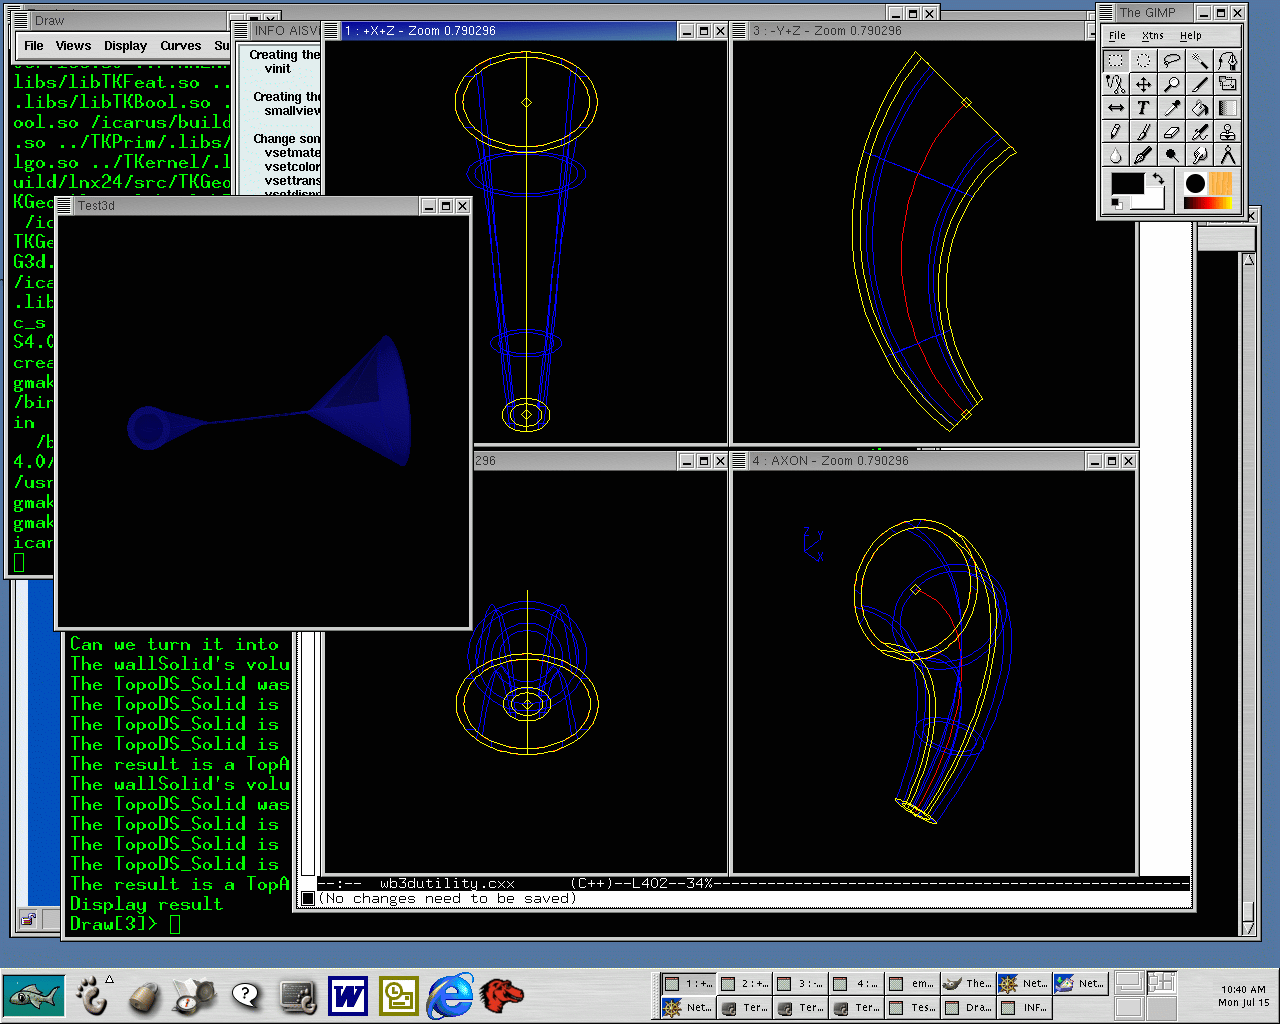Viewport: 1280px width, 1024px height.
Task: Click the 'em...' emacs taskbar button
Action: click(912, 983)
